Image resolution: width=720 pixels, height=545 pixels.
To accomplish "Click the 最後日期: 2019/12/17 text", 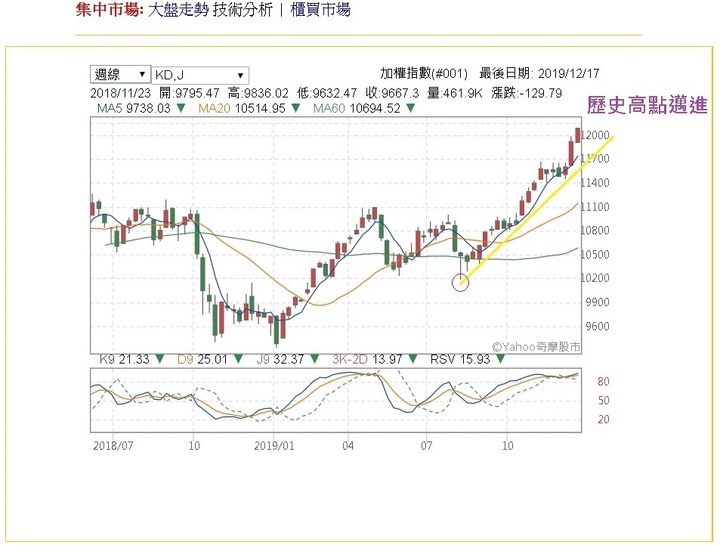I will 540,73.
